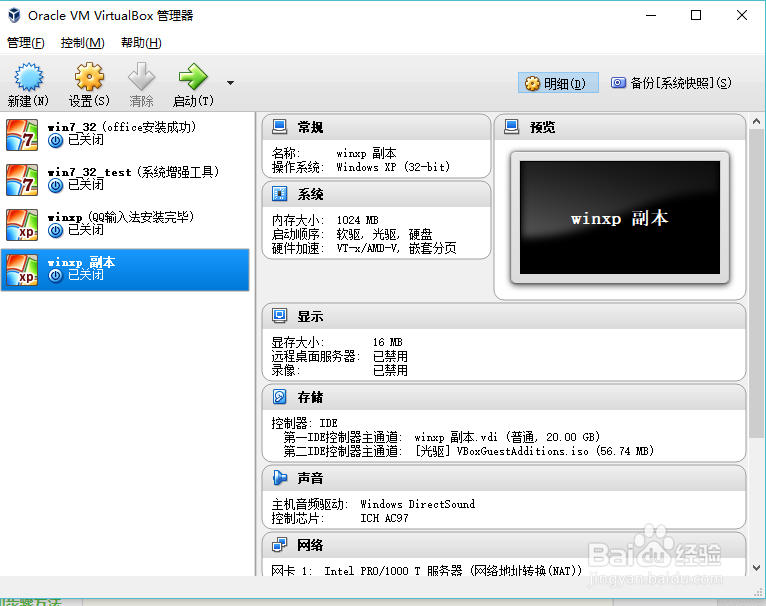Click the VirtualBox cube icon in title bar

tap(15, 16)
